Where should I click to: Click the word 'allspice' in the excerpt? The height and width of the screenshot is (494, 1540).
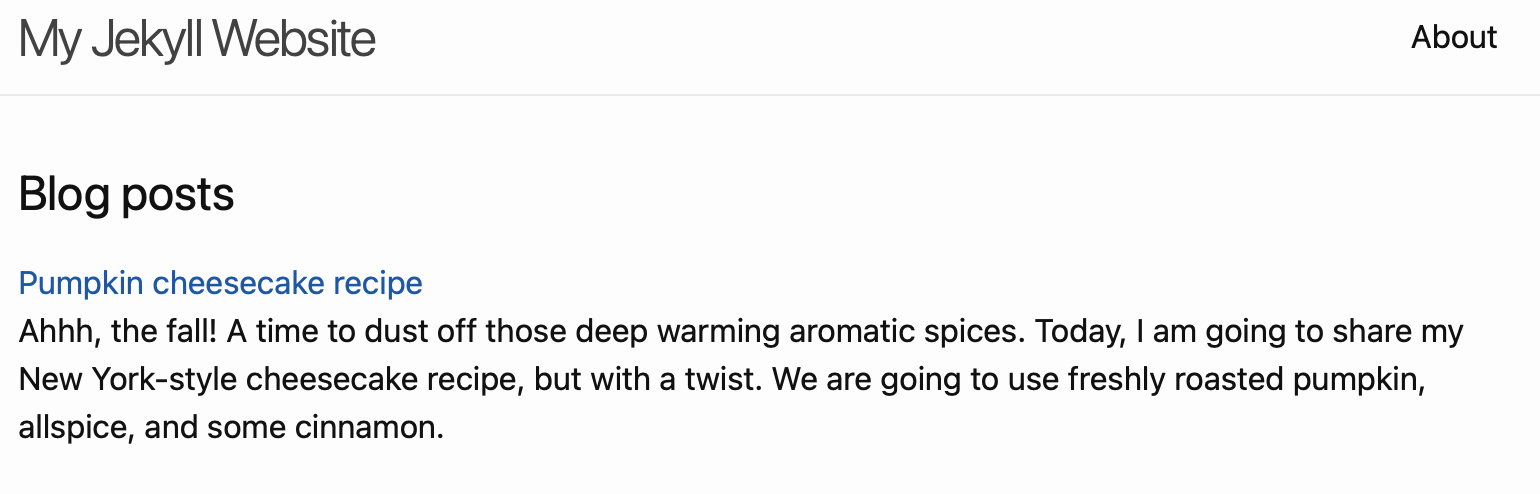point(77,429)
